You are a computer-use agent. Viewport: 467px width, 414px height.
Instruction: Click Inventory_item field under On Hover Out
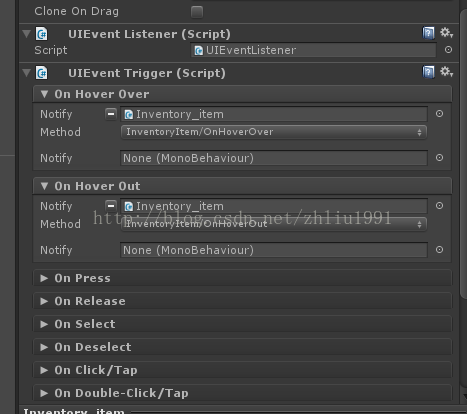coord(274,206)
